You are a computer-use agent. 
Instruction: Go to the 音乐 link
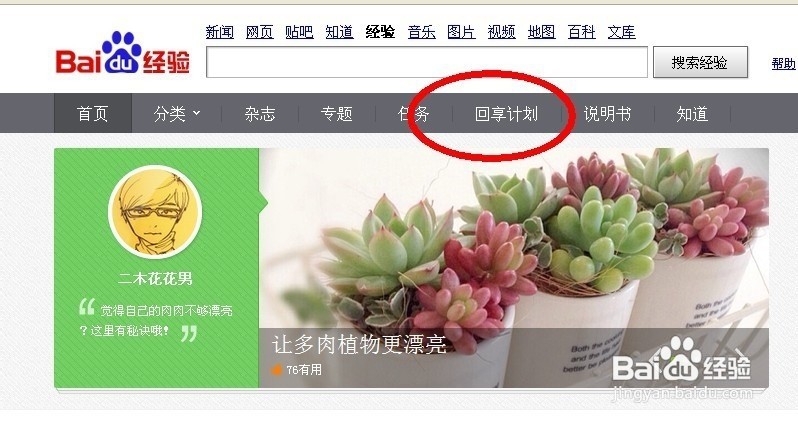point(421,32)
